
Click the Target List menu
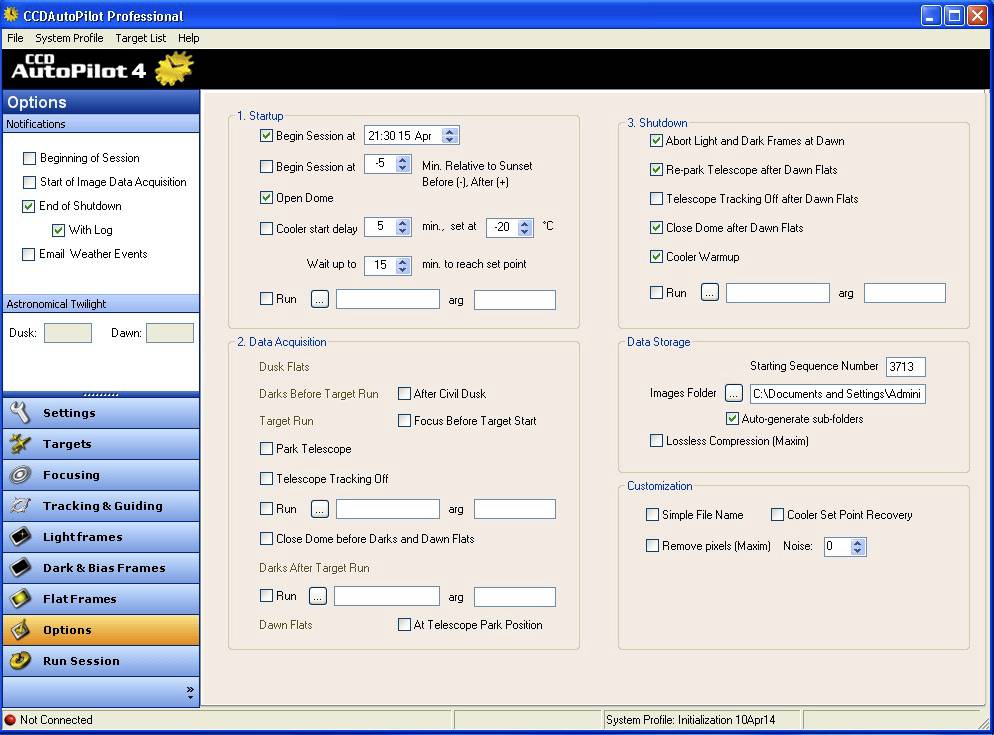[x=140, y=38]
